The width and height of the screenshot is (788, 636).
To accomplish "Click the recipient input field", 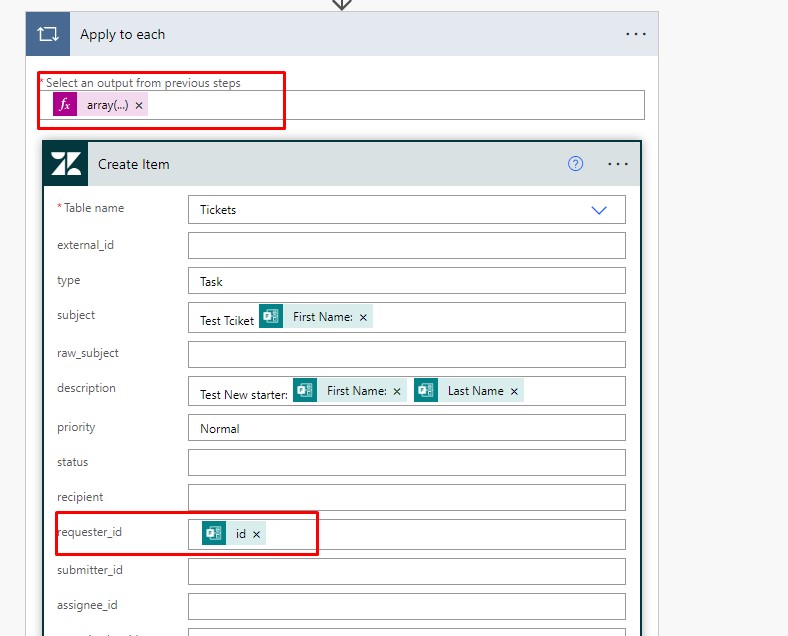I will coord(406,498).
